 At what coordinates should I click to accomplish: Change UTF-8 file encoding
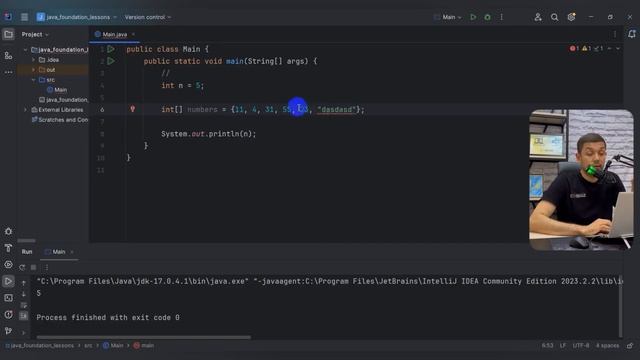point(581,346)
